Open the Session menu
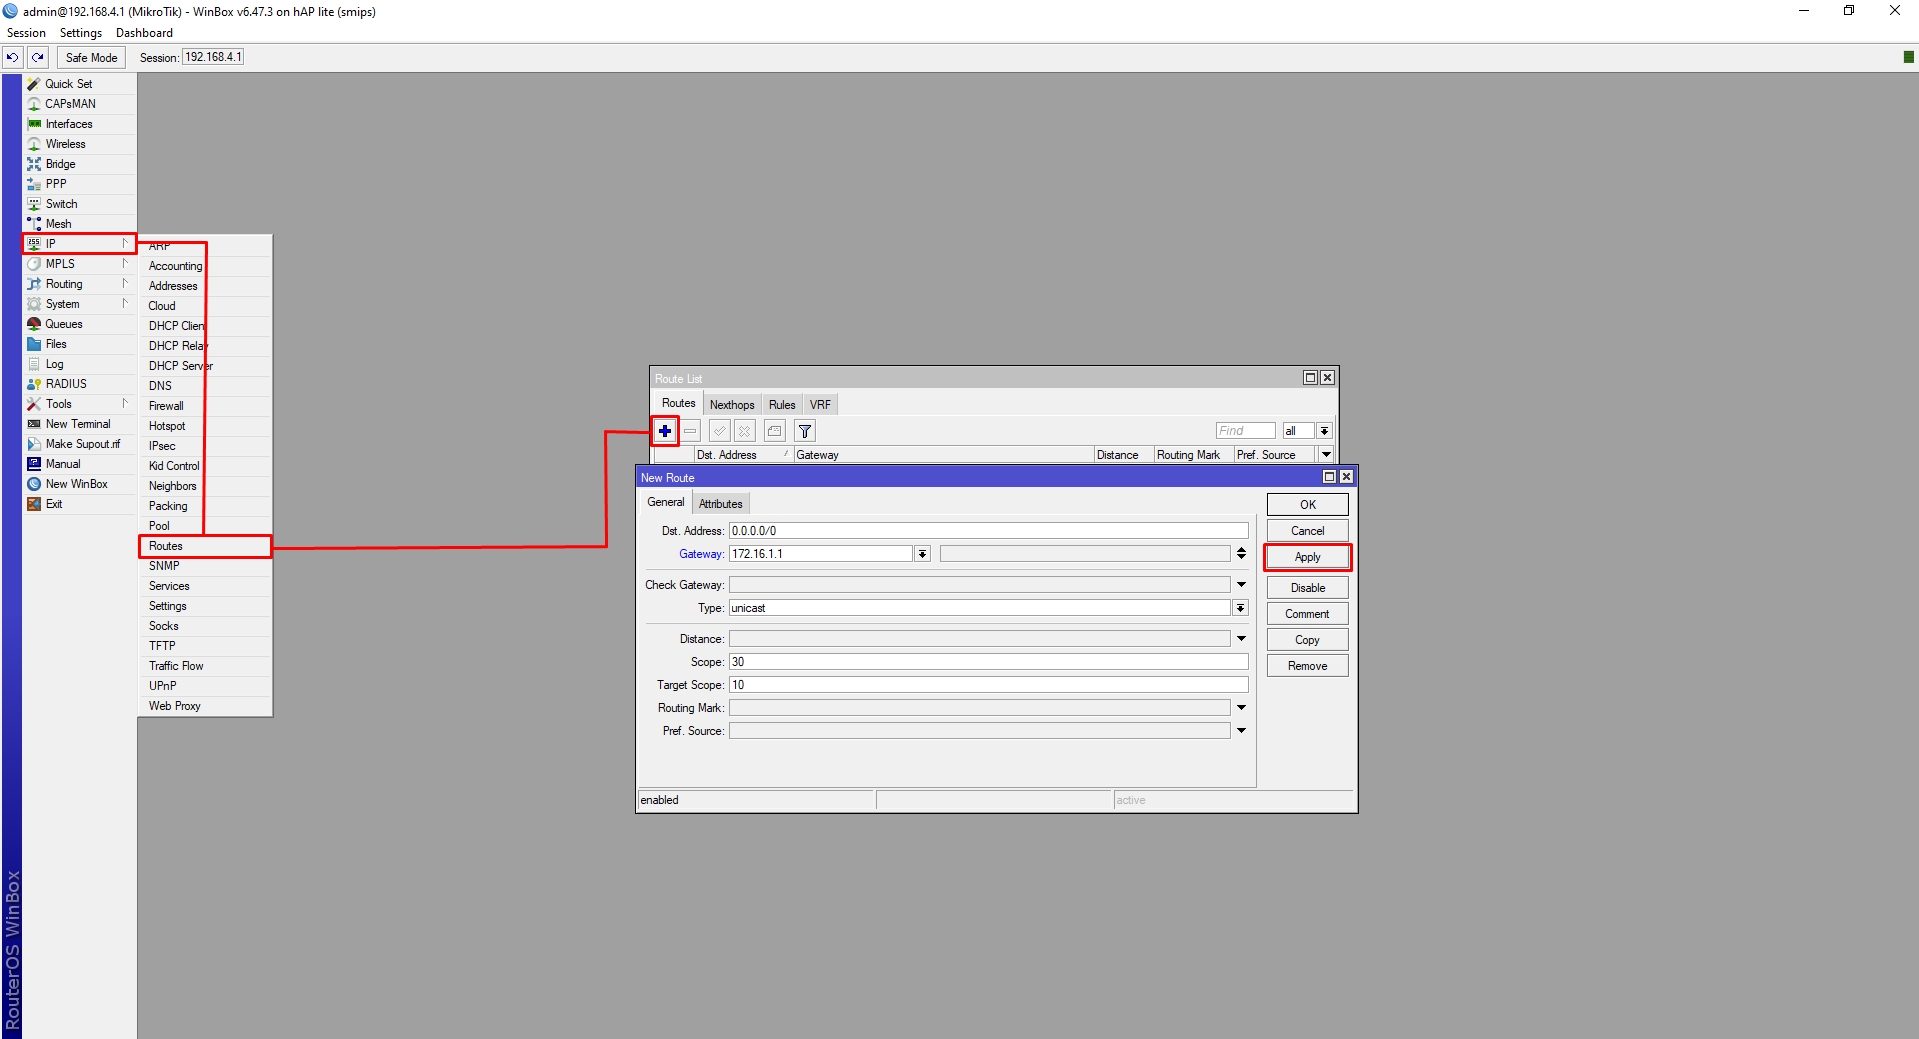The image size is (1919, 1039). (26, 33)
